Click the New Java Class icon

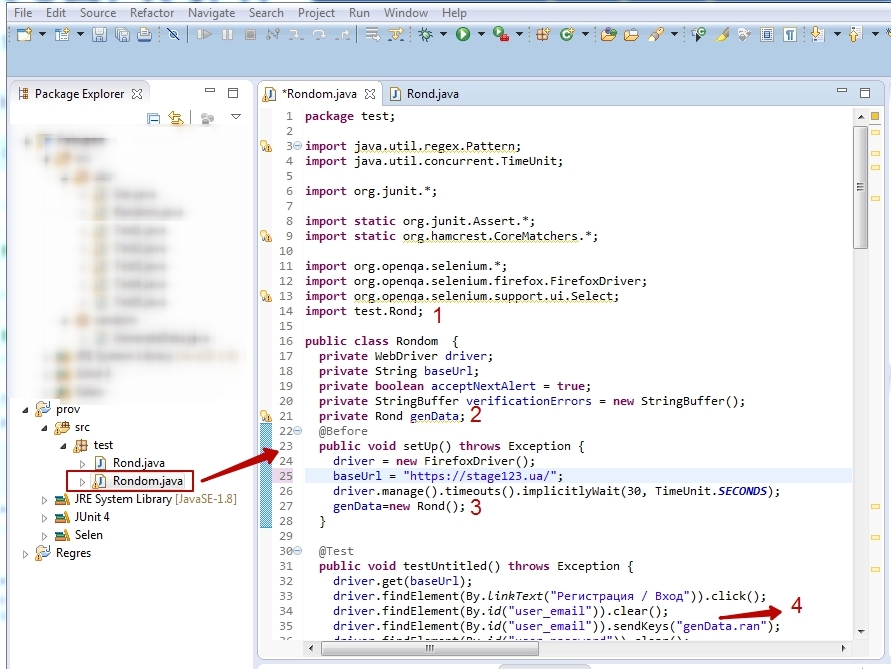click(567, 35)
